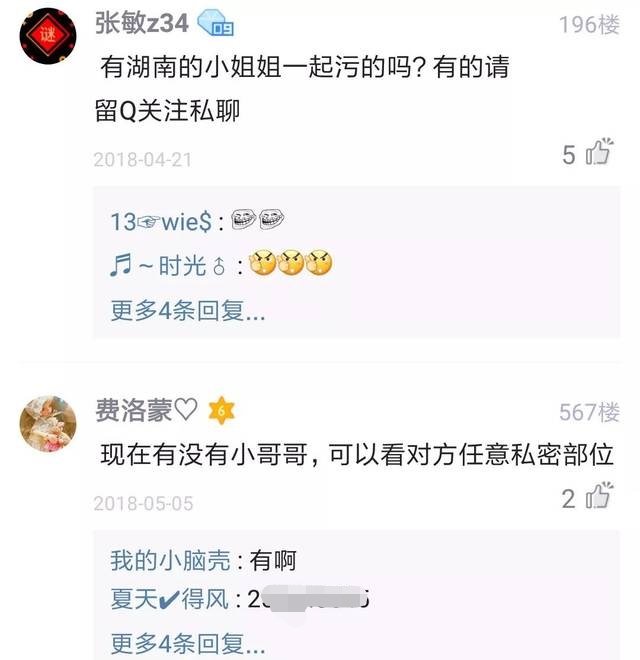Open username 费洛蒙♡
640x660 pixels.
coord(146,410)
